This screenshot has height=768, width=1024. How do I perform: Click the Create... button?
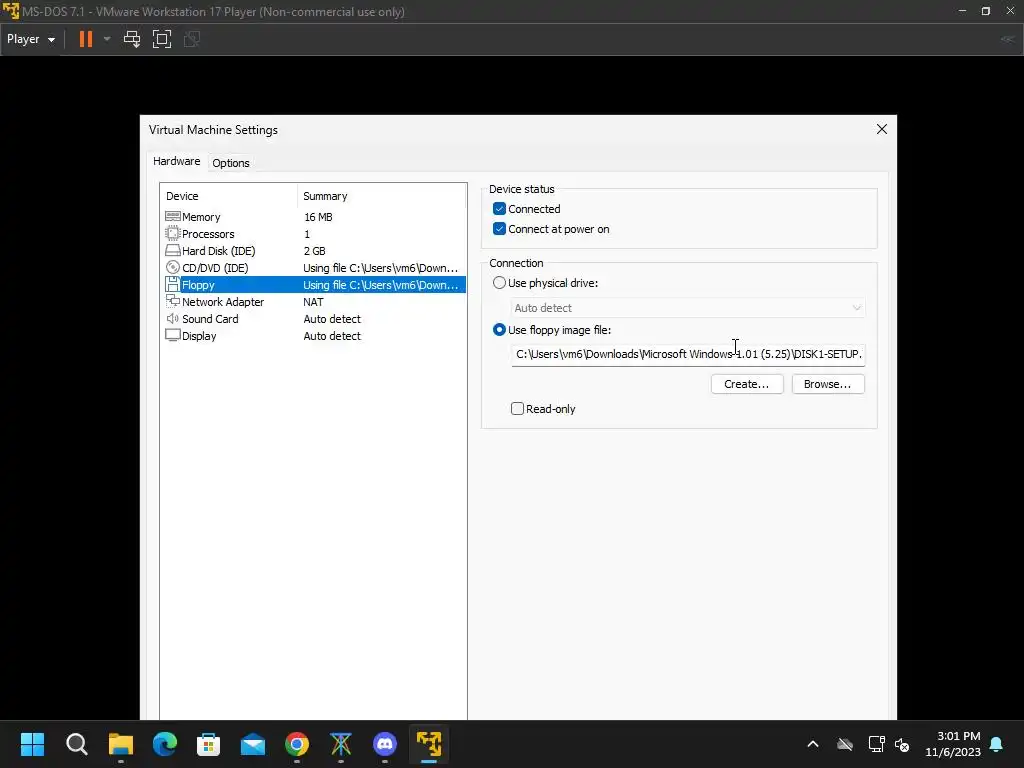(746, 384)
